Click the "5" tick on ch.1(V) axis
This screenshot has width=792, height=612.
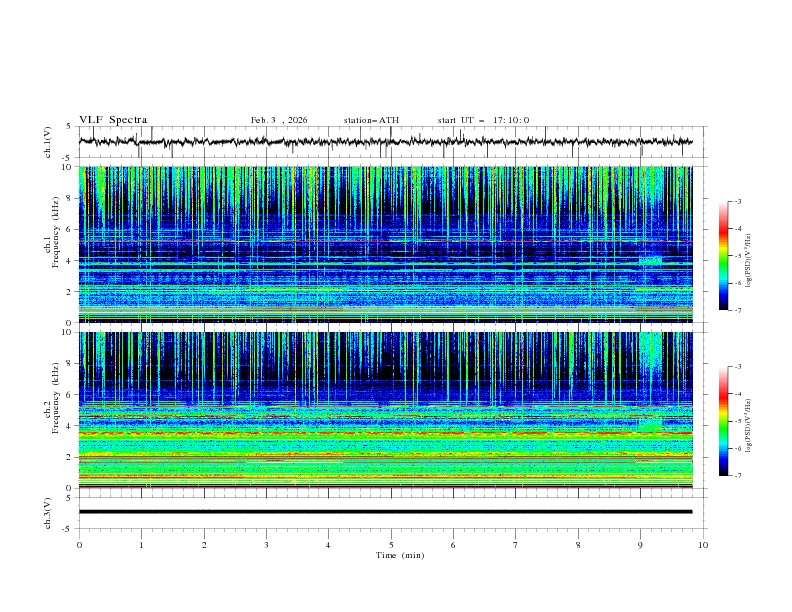[x=70, y=127]
